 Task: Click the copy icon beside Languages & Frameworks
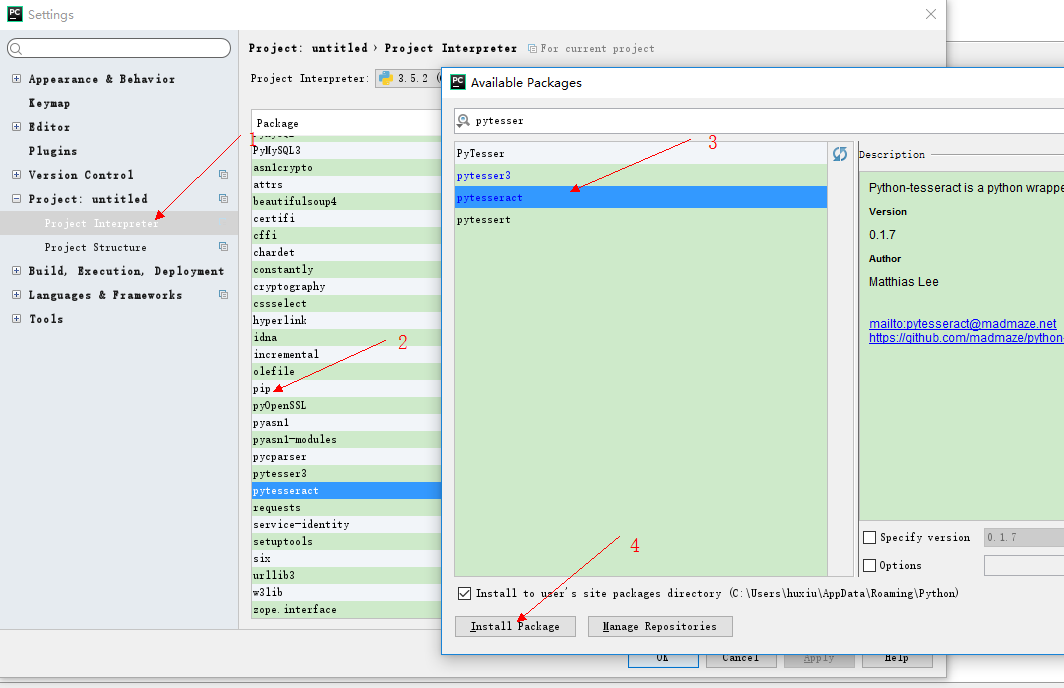pyautogui.click(x=223, y=294)
